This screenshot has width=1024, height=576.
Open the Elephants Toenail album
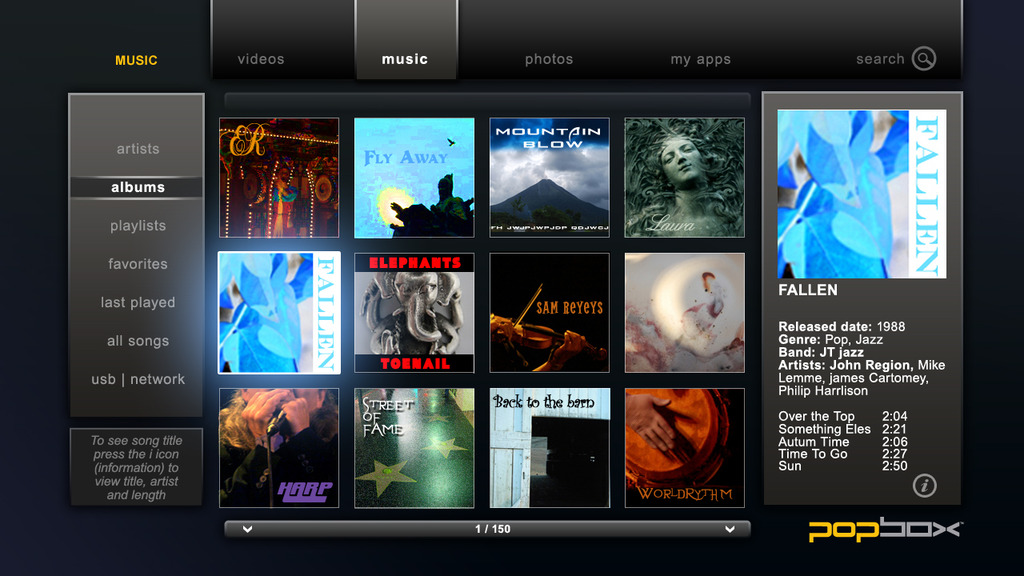pyautogui.click(x=414, y=313)
